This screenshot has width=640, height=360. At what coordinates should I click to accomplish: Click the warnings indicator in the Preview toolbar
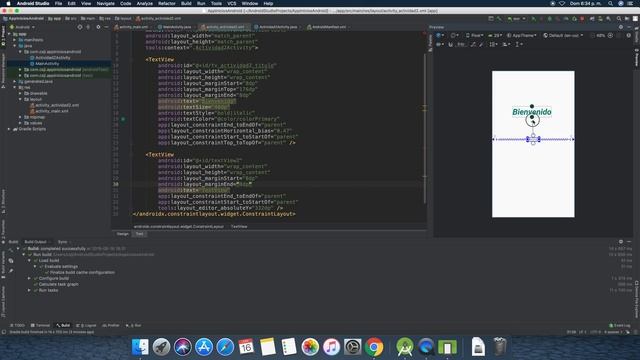tap(629, 36)
